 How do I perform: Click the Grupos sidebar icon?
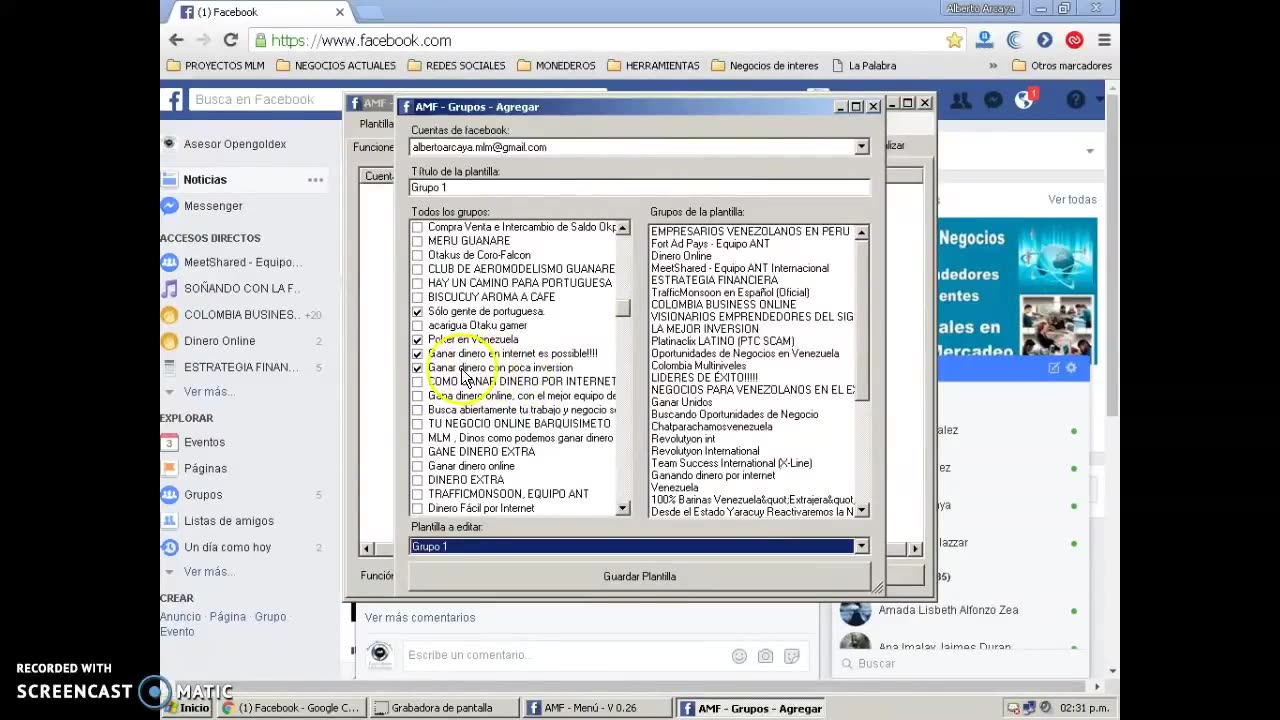pyautogui.click(x=169, y=494)
